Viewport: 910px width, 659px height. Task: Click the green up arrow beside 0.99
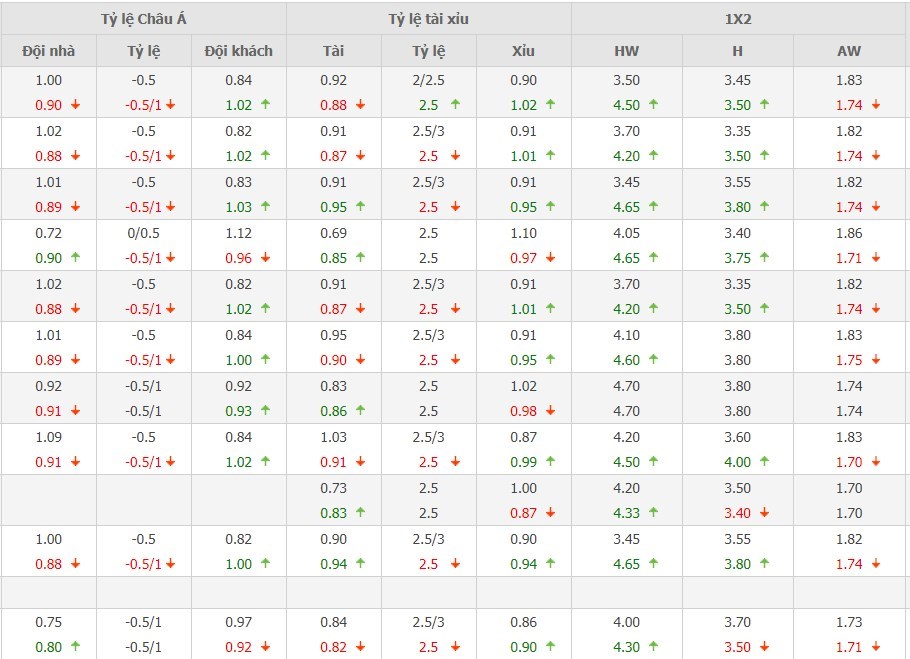(x=550, y=462)
